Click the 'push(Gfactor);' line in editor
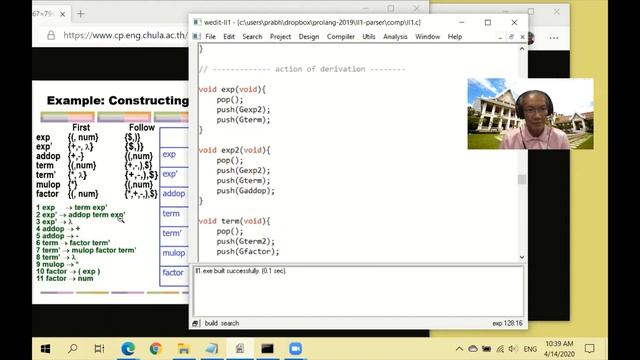The image size is (640, 360). (248, 251)
